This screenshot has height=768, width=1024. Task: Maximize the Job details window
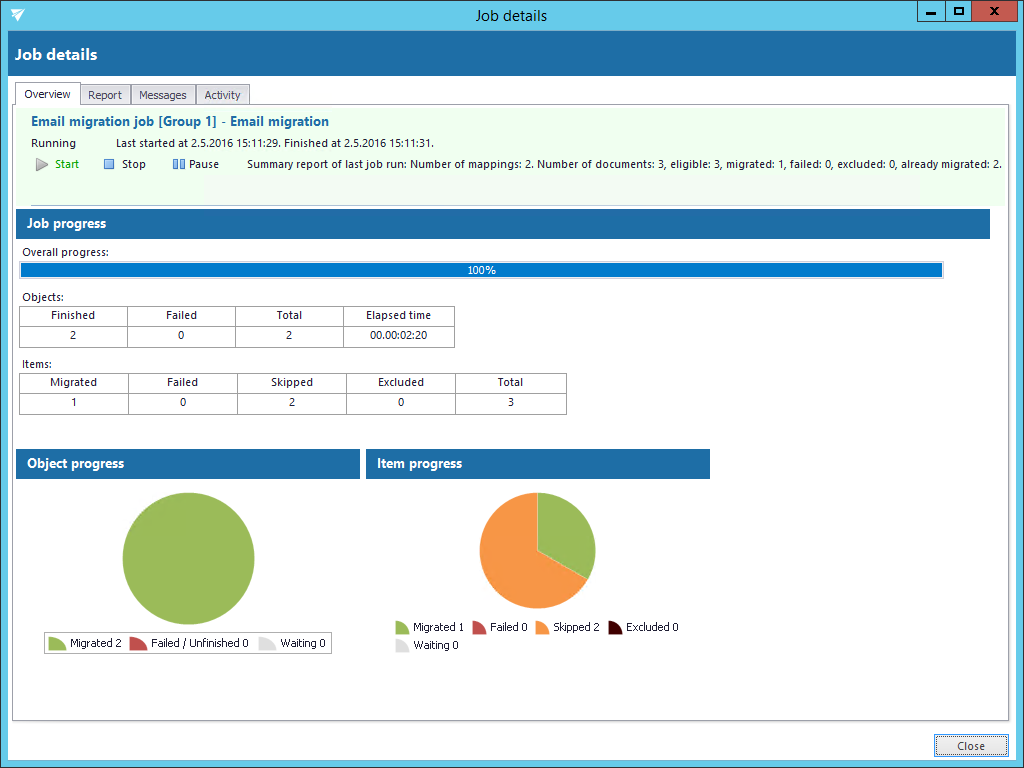[959, 12]
